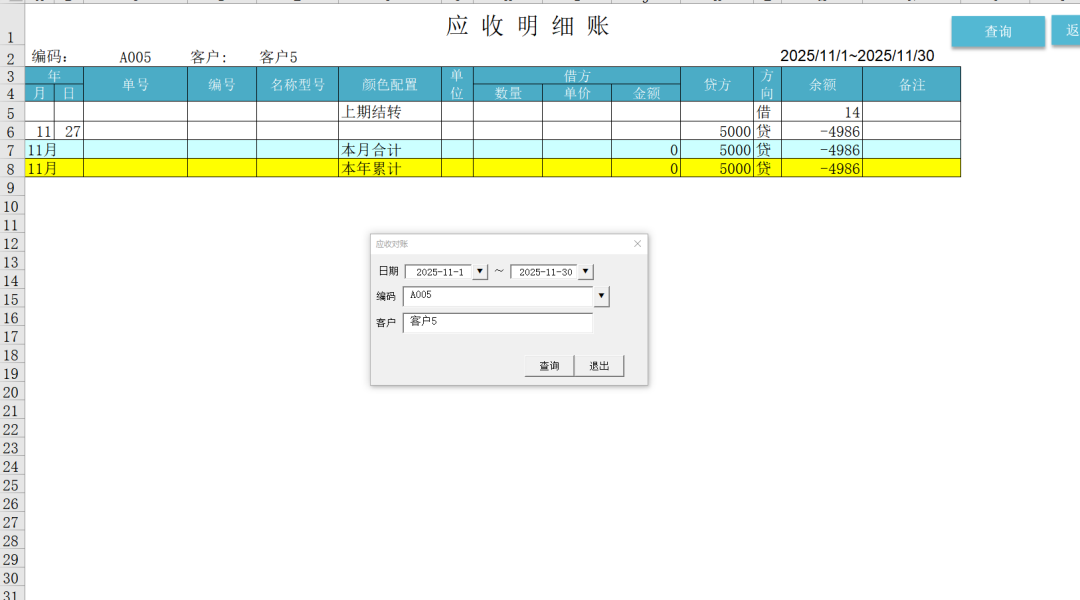Click the partially visible blue button at top right

pyautogui.click(x=1066, y=31)
